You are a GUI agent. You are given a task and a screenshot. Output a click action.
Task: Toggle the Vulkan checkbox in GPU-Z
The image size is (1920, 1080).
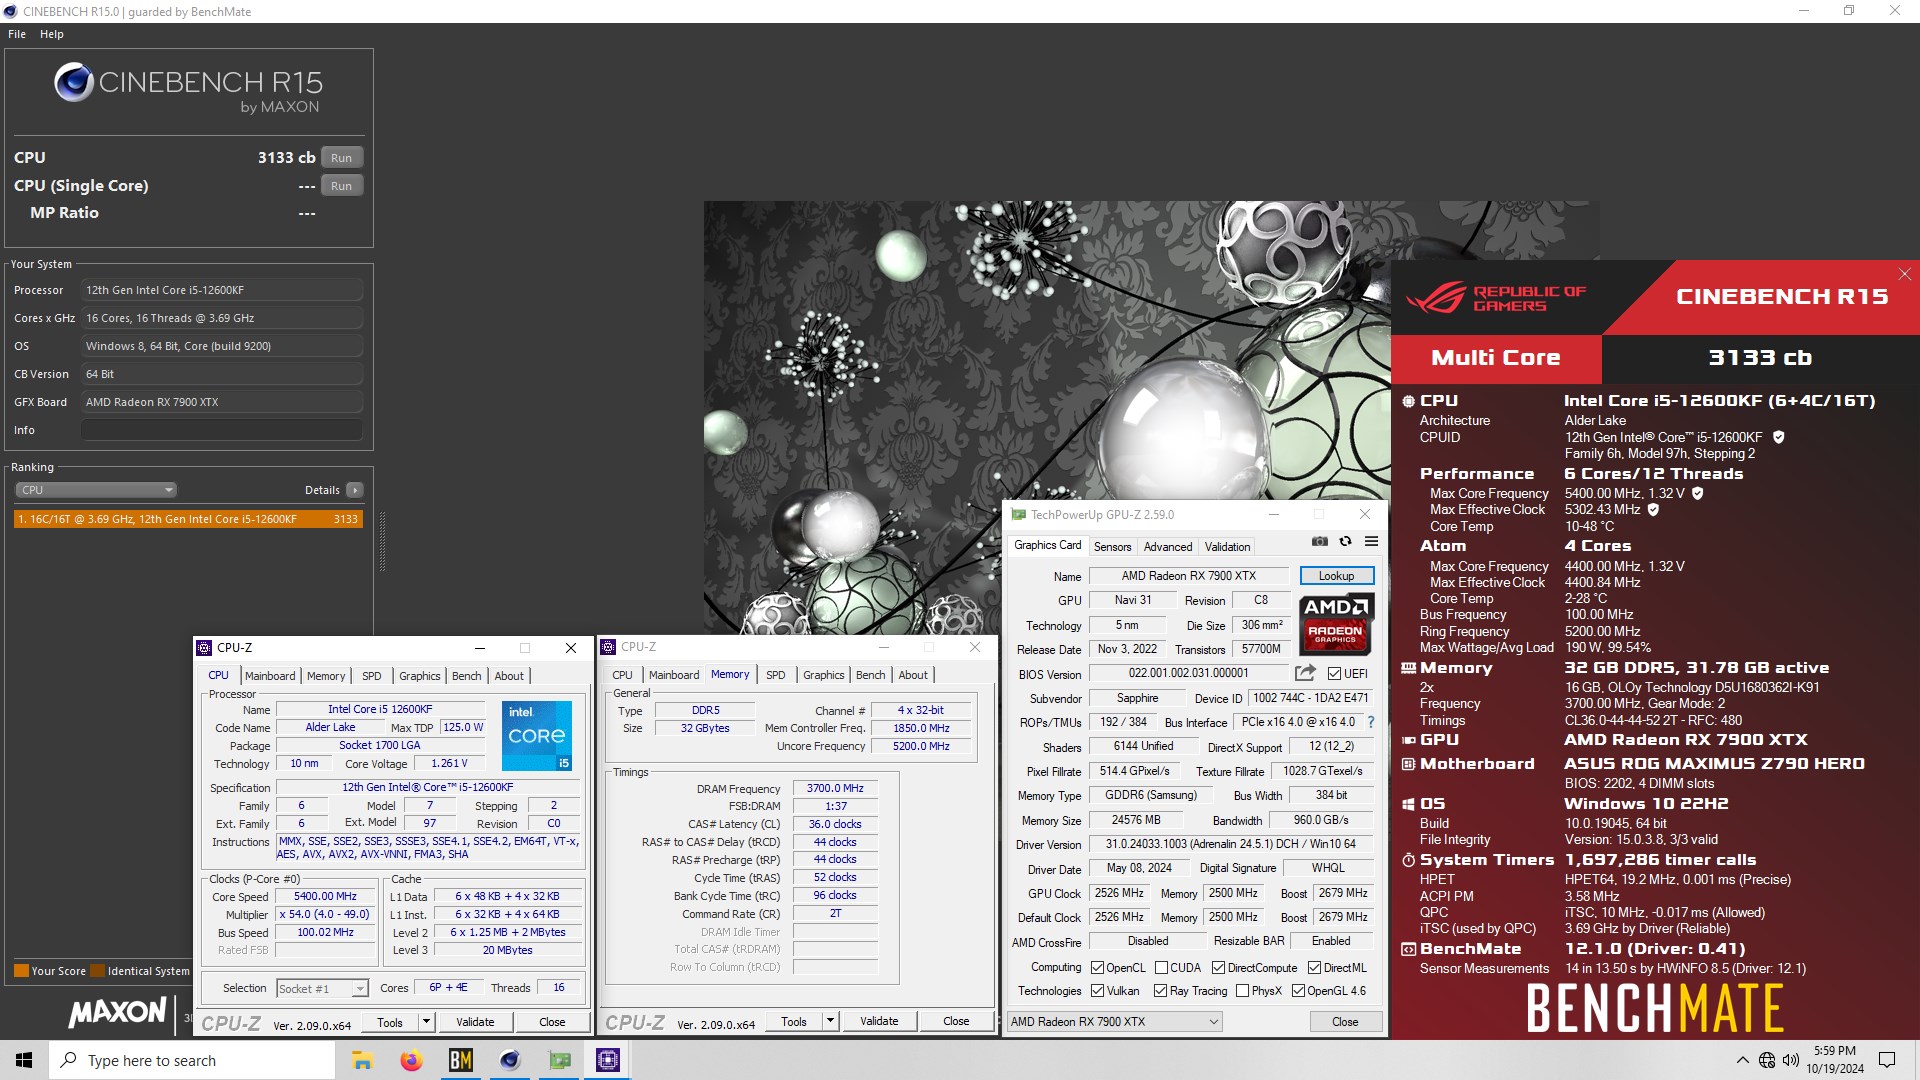(1098, 991)
